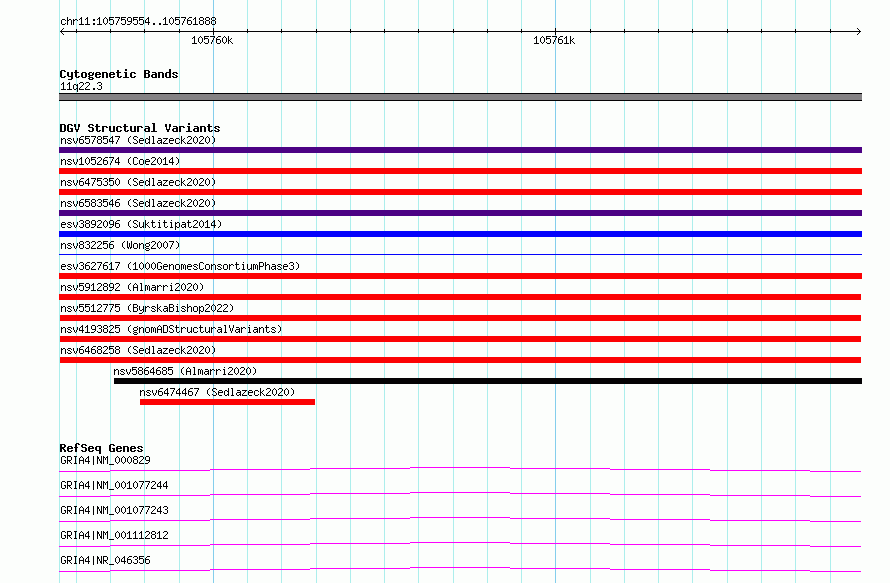
Task: Open the nsv6475350 (Sedlazeck2020) label
Action: tap(138, 182)
